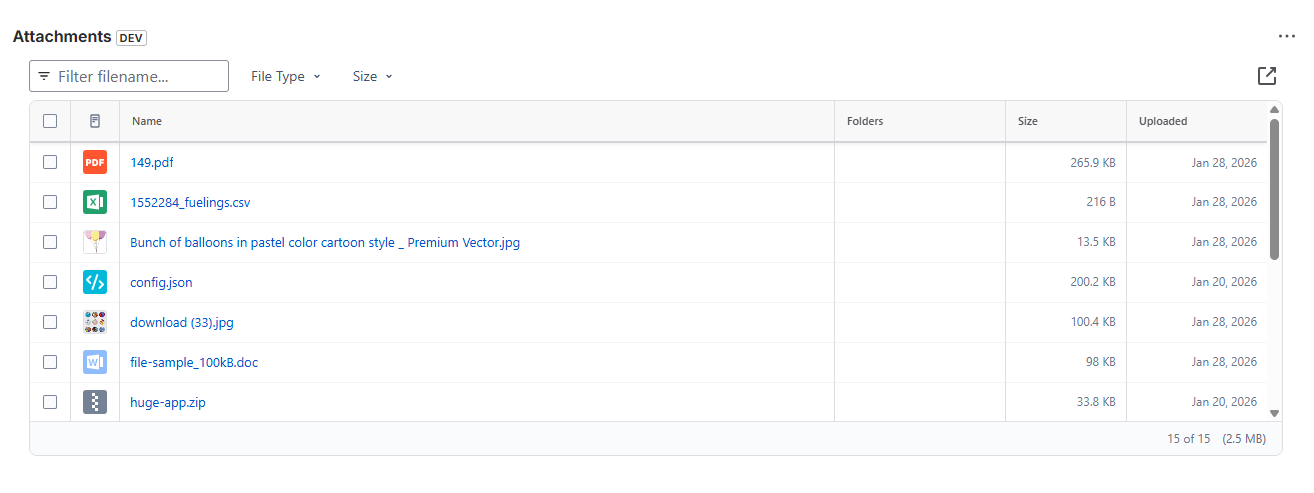Viewport: 1314px width, 493px height.
Task: Click the vertical scrollbar thumb
Action: tap(1274, 189)
